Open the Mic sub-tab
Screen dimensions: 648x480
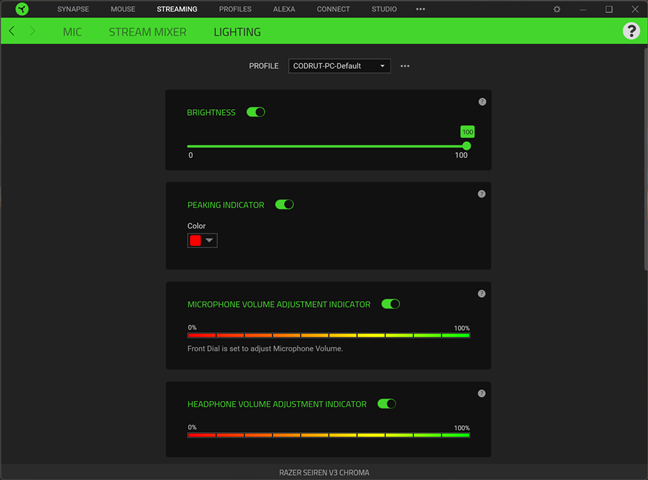pyautogui.click(x=72, y=32)
